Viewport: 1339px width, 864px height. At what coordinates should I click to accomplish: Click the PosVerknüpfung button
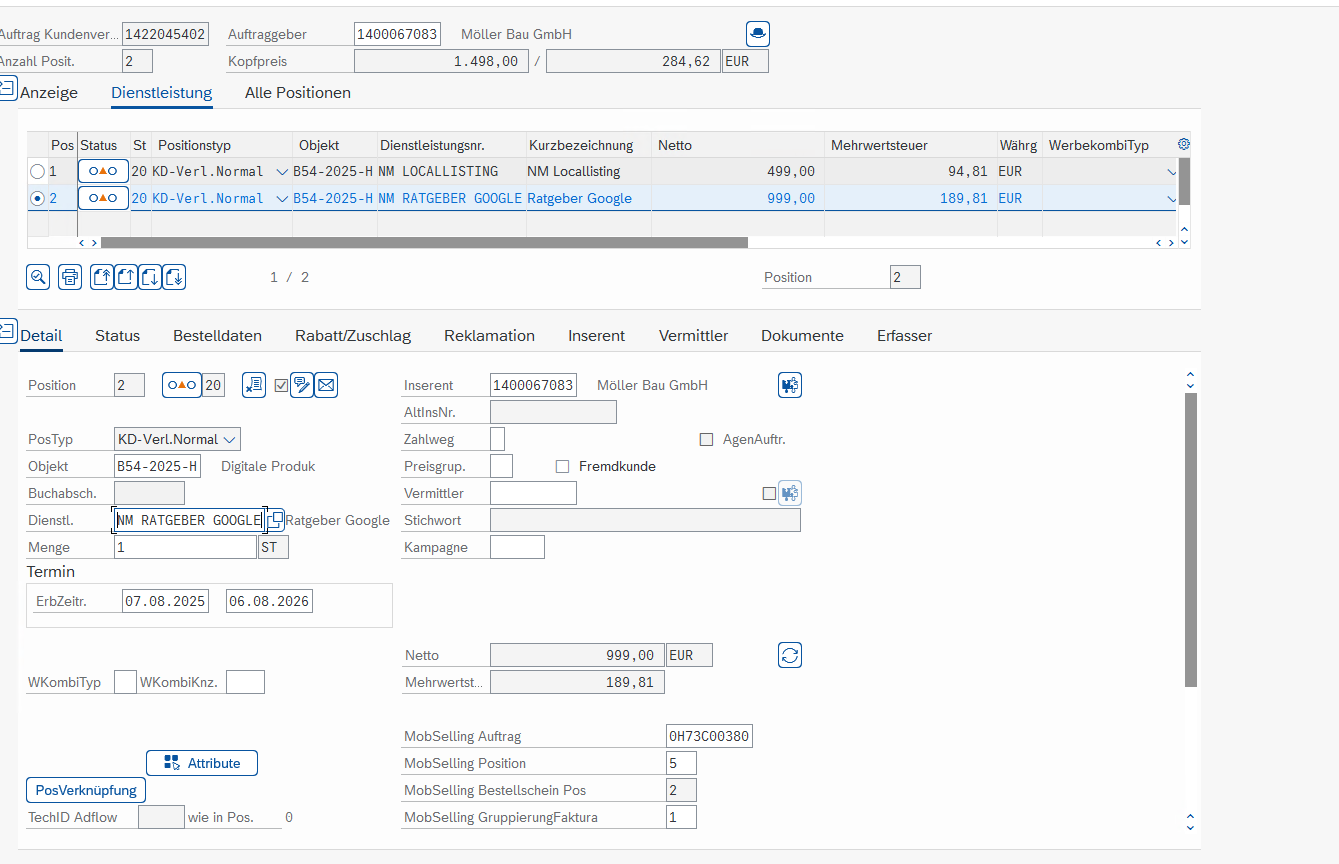[86, 790]
